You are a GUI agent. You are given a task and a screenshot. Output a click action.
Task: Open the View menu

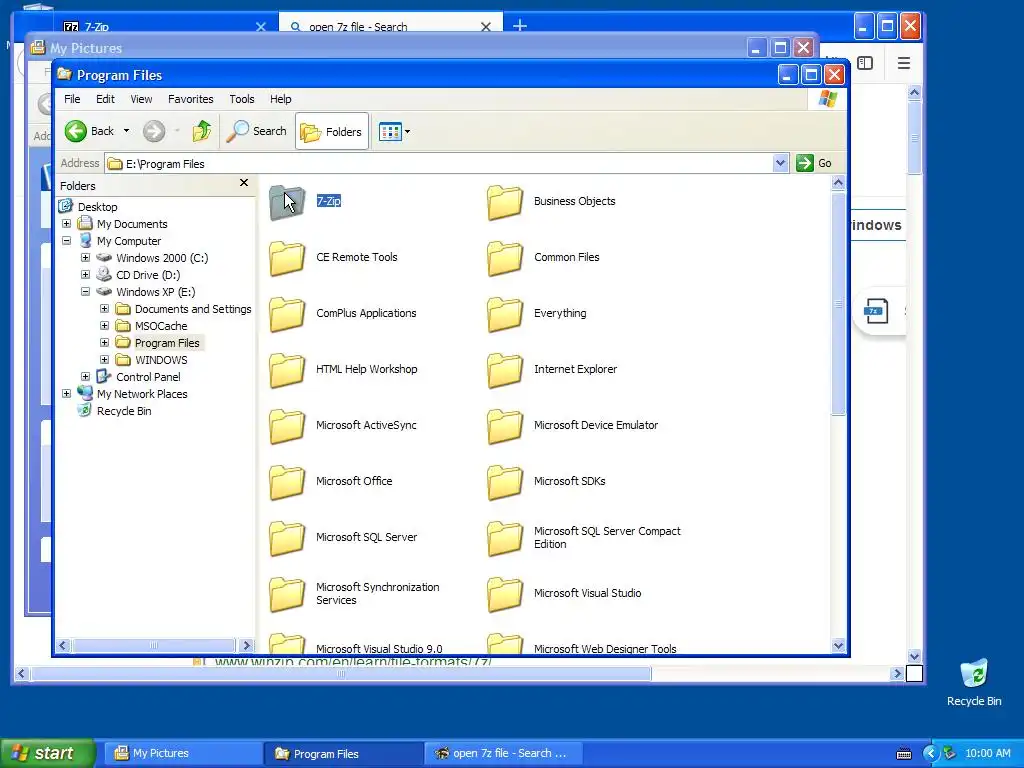pyautogui.click(x=141, y=99)
